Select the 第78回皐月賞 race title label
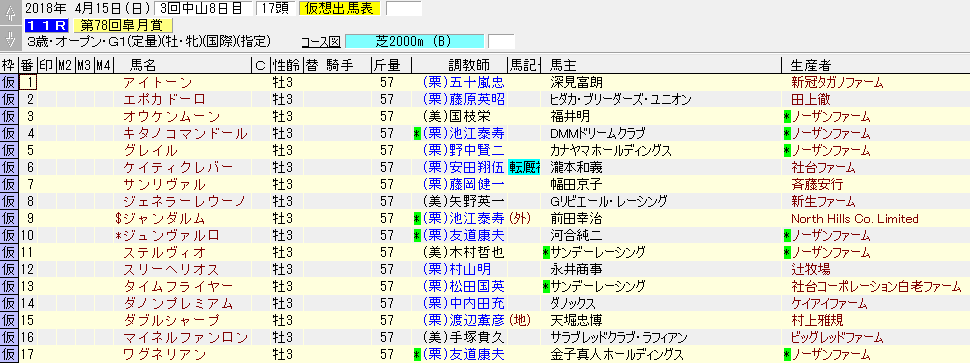 (x=122, y=25)
